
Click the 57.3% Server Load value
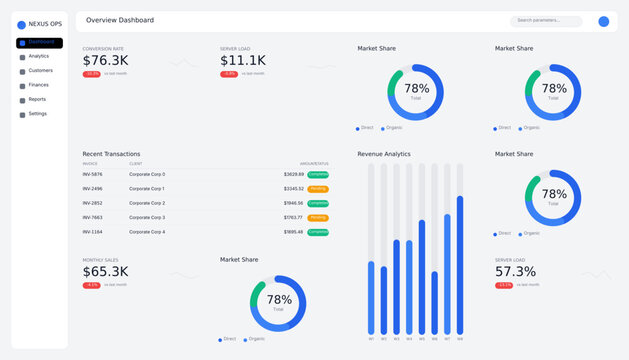coord(515,272)
